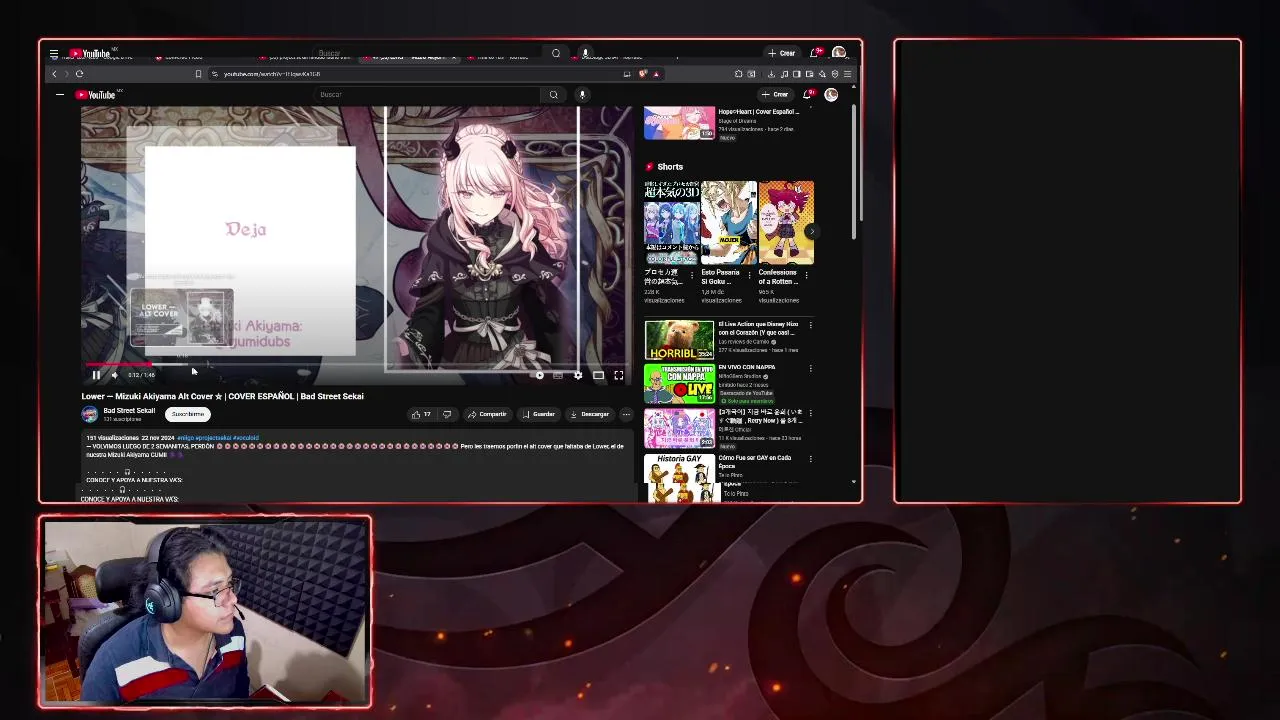Focus the YouTube Buscar search field
Screen dimensions: 1280x720
[x=428, y=95]
